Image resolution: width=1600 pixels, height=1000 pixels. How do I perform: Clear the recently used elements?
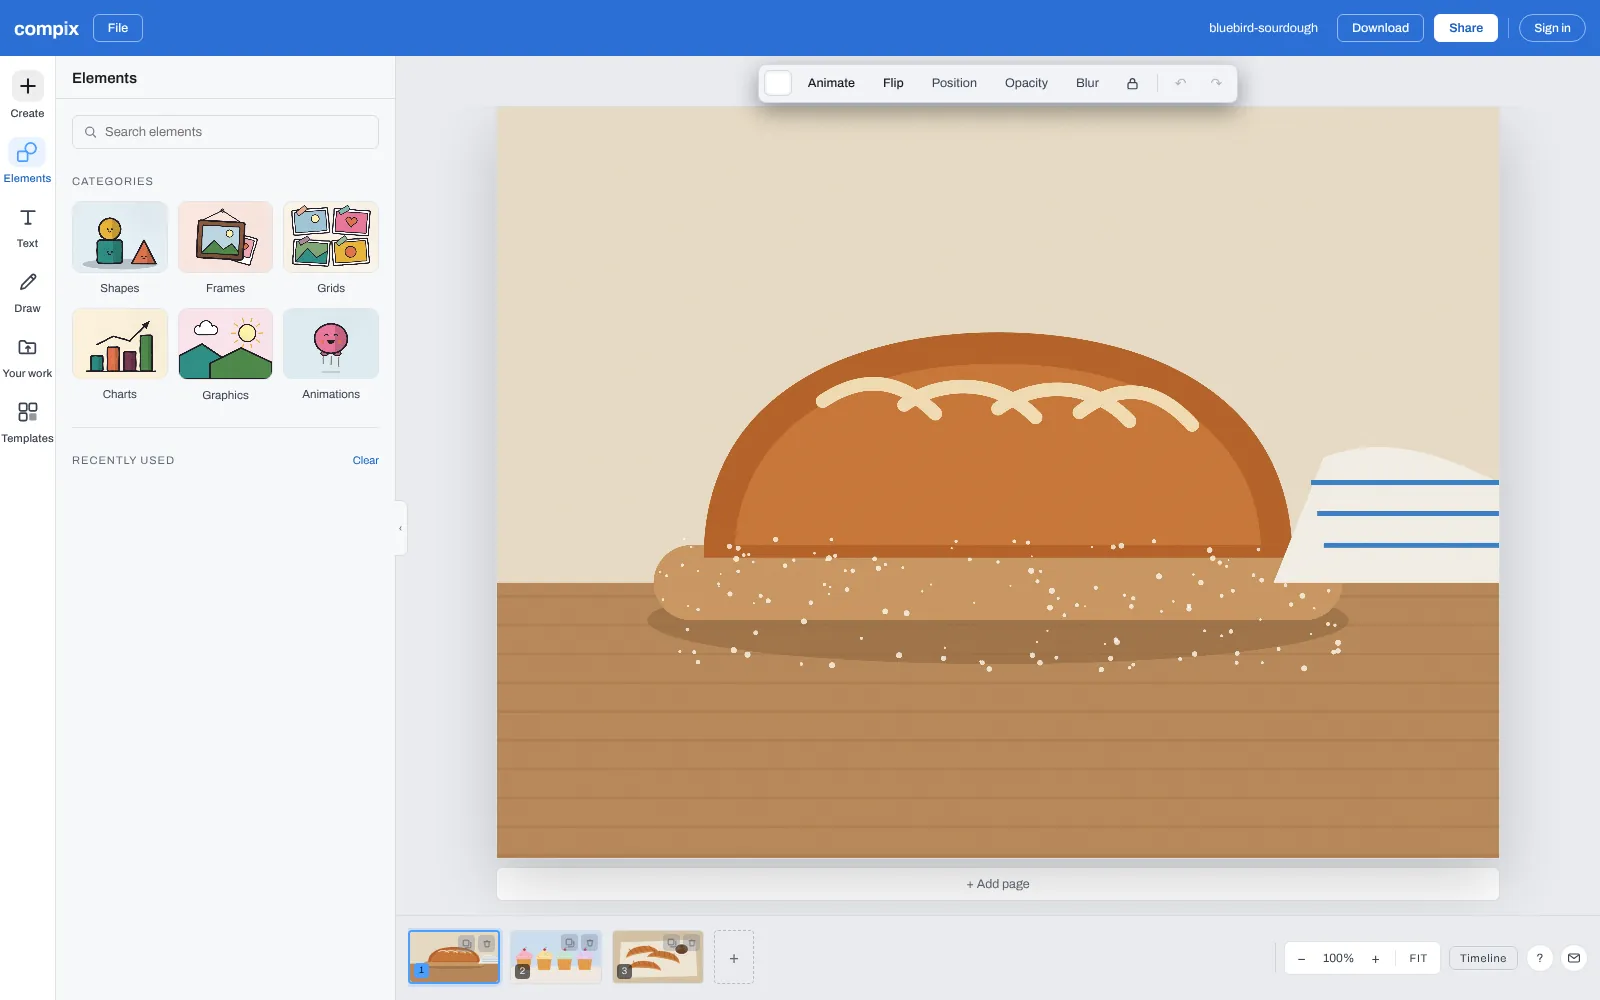click(365, 461)
